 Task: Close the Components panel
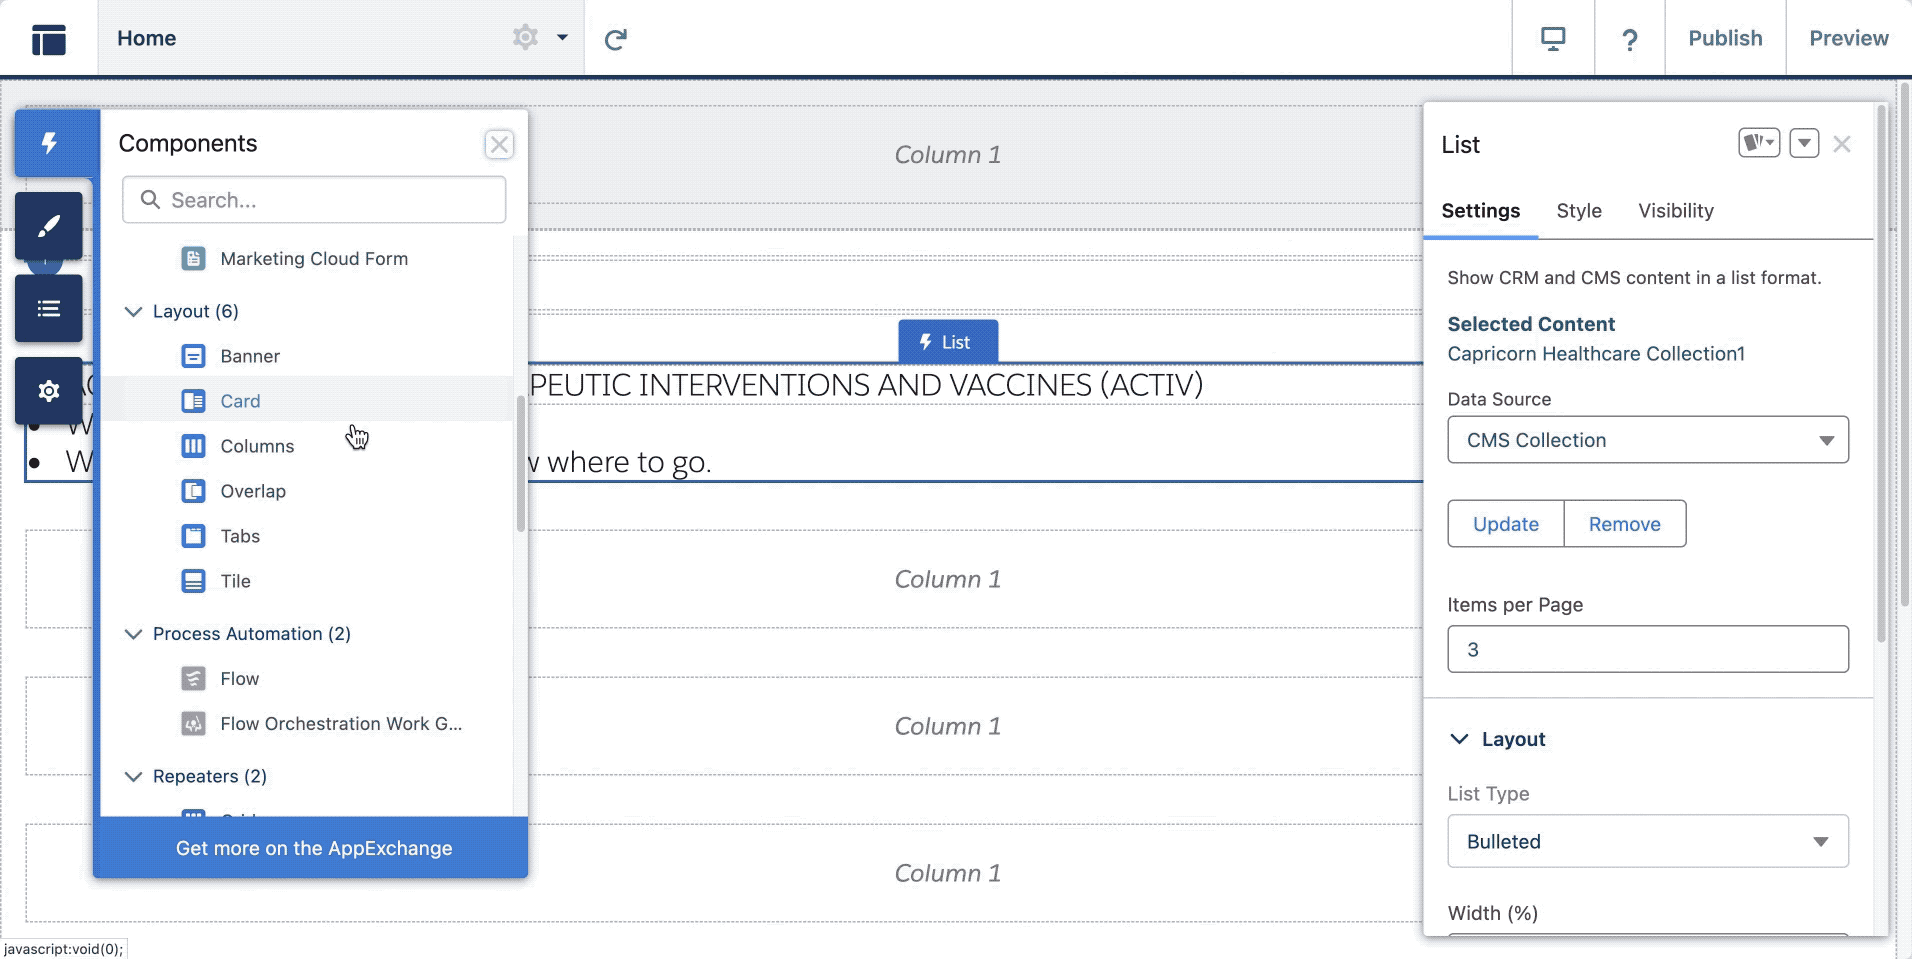click(x=499, y=144)
